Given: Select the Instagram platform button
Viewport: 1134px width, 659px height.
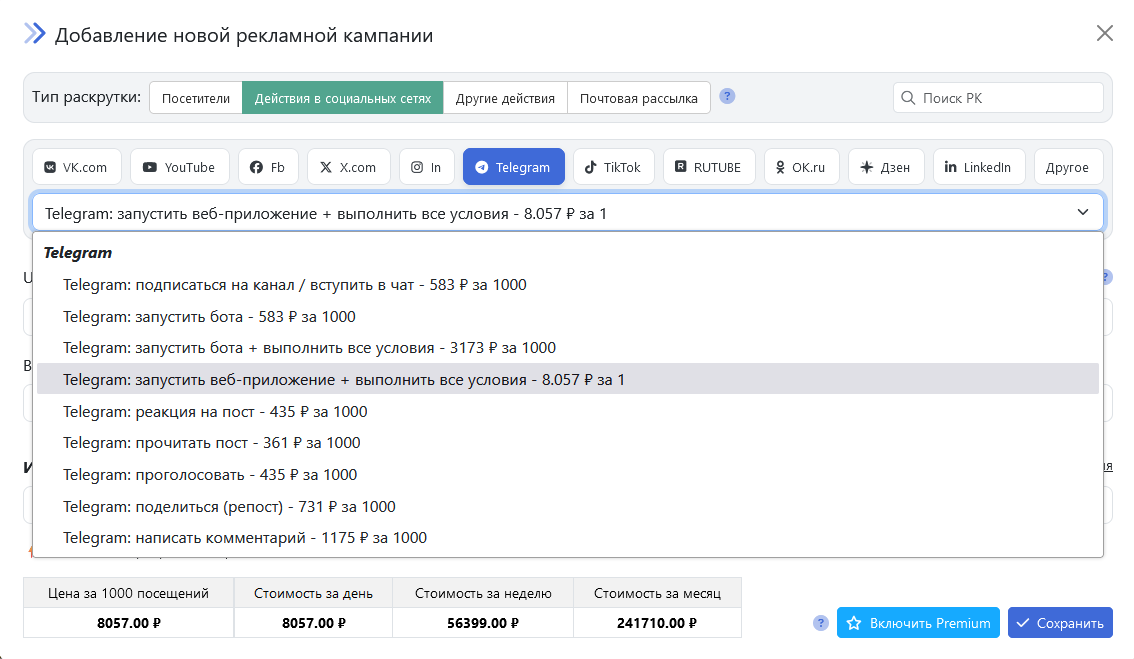Looking at the screenshot, I should point(427,167).
